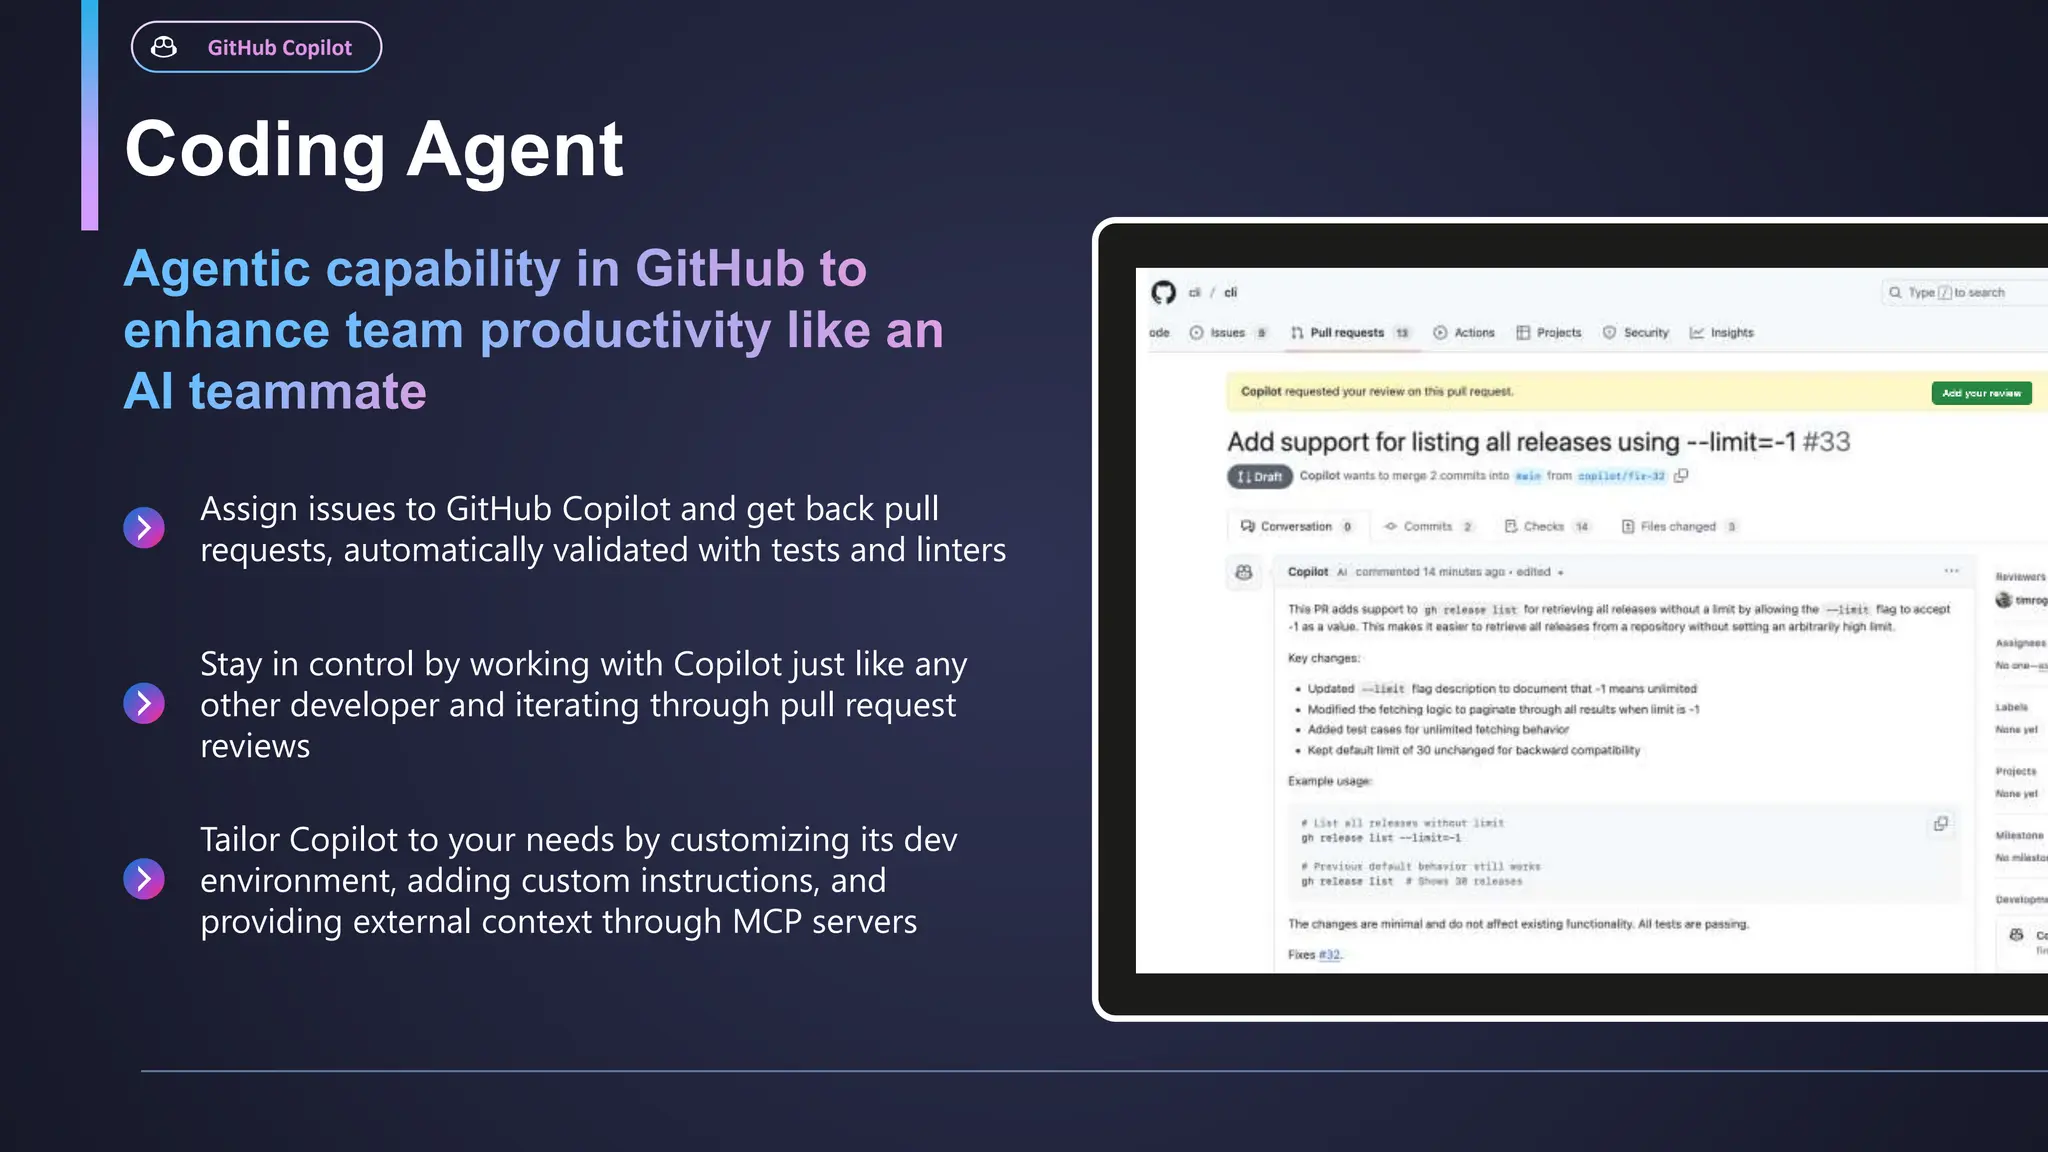Viewport: 2048px width, 1152px height.
Task: Switch to the Conversation tab
Action: (1297, 527)
